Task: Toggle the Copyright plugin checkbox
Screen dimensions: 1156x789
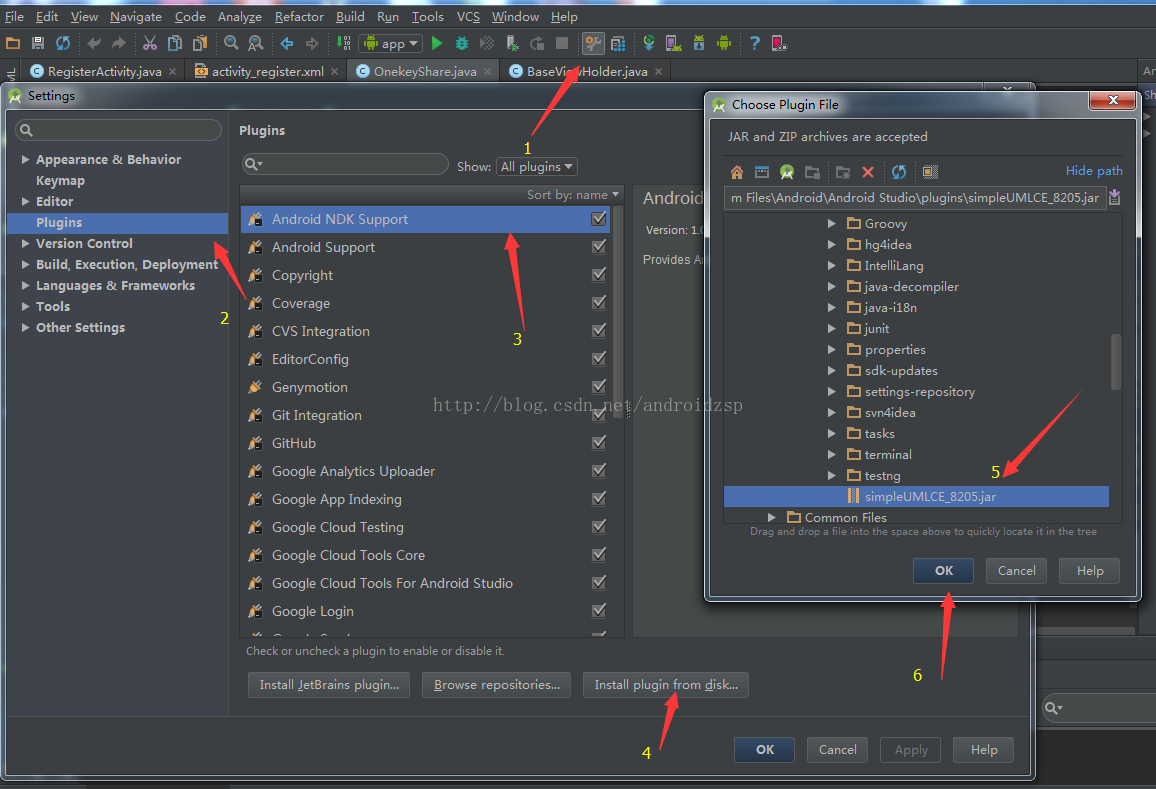Action: coord(599,274)
